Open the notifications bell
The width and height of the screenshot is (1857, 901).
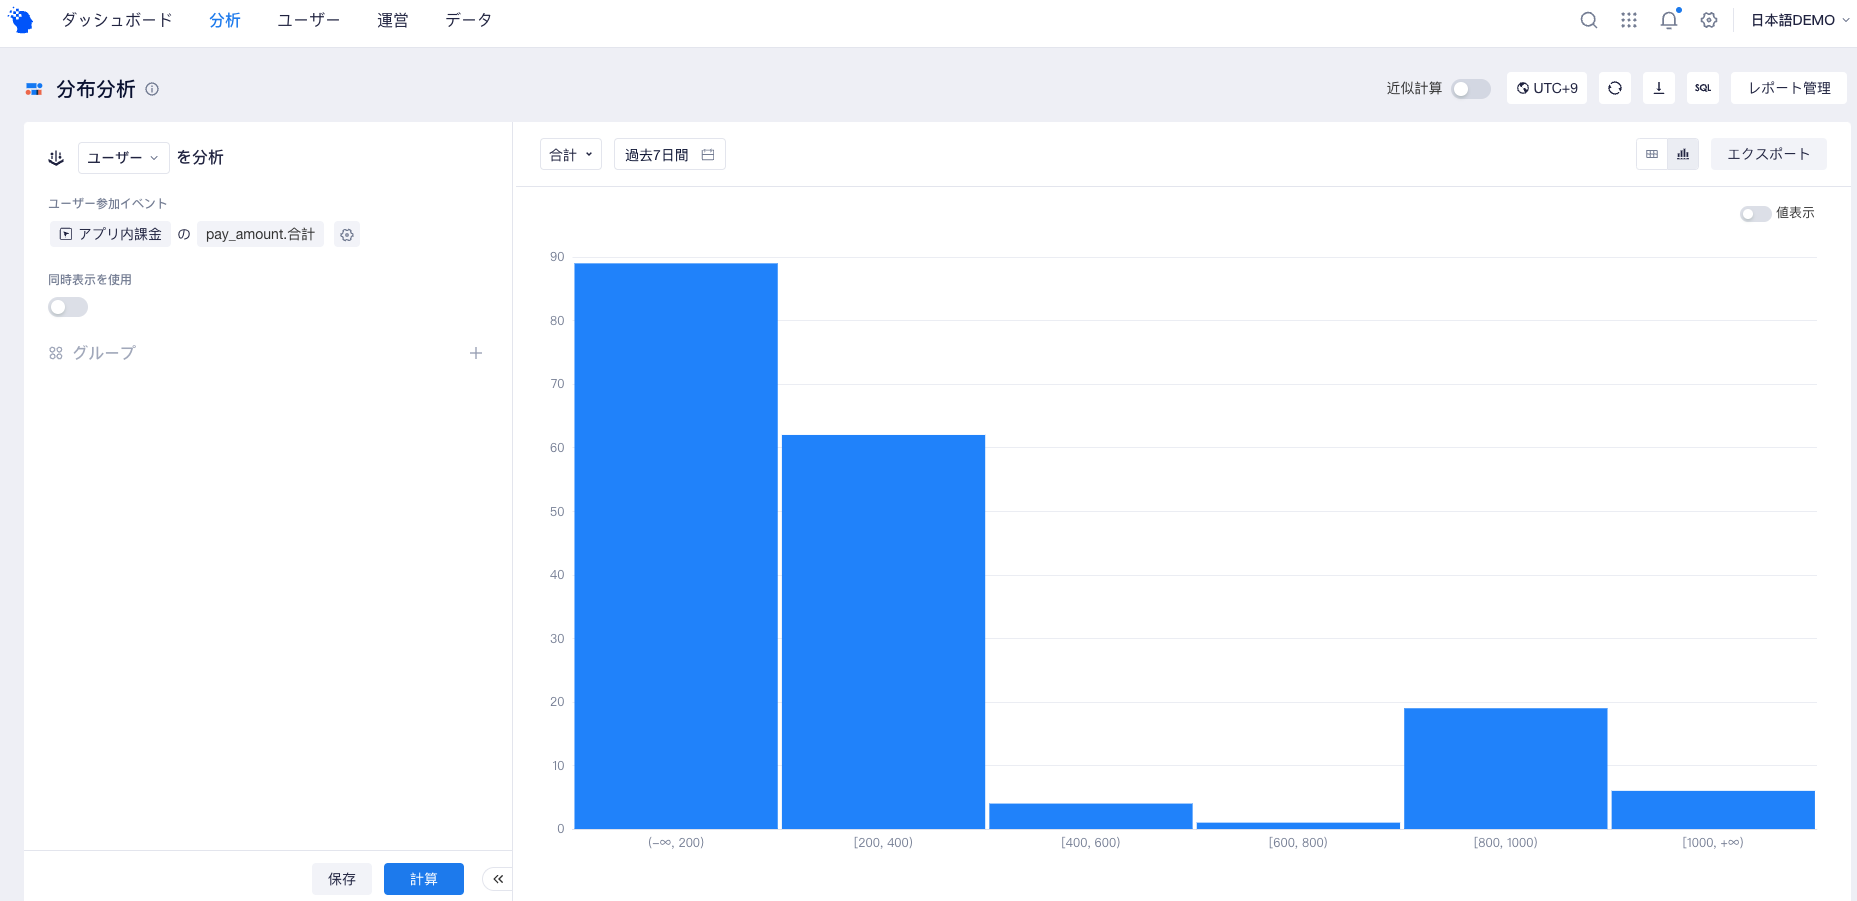pos(1669,20)
